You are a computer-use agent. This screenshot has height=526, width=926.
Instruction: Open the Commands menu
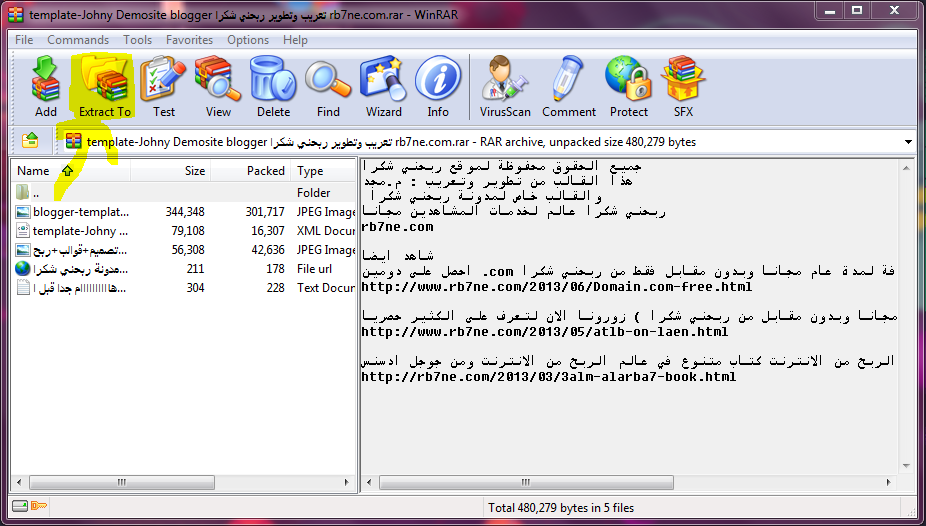click(78, 40)
